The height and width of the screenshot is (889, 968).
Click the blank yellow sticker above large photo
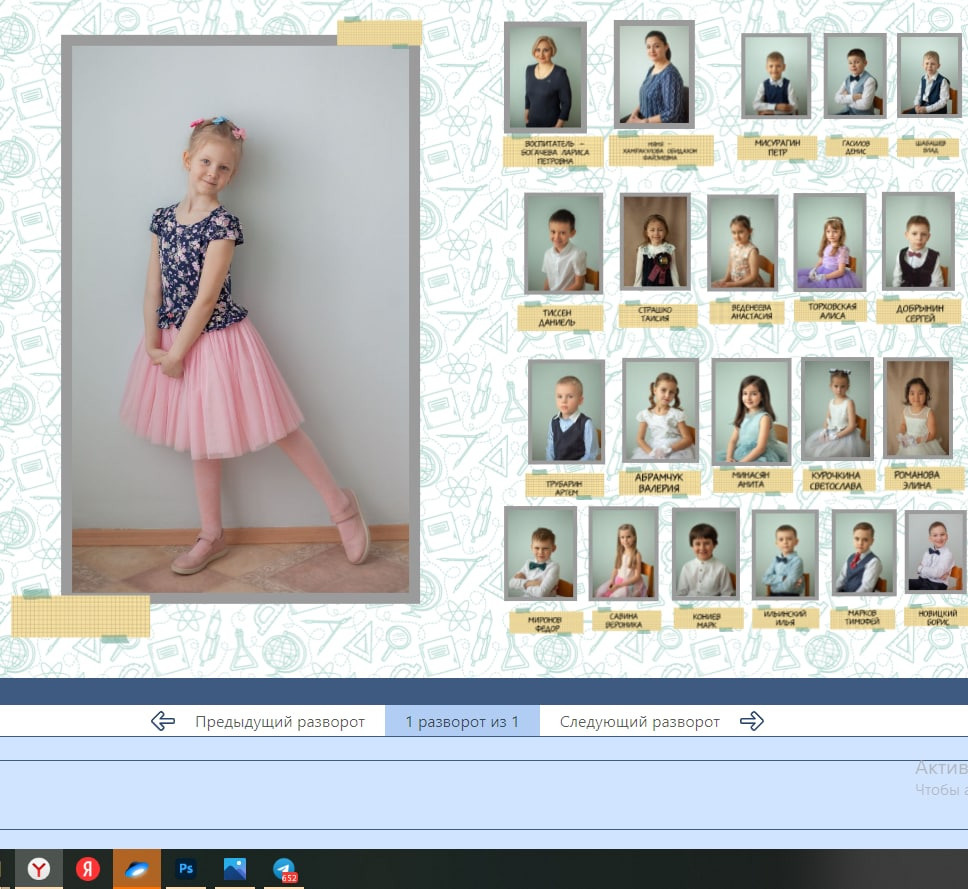coord(379,33)
